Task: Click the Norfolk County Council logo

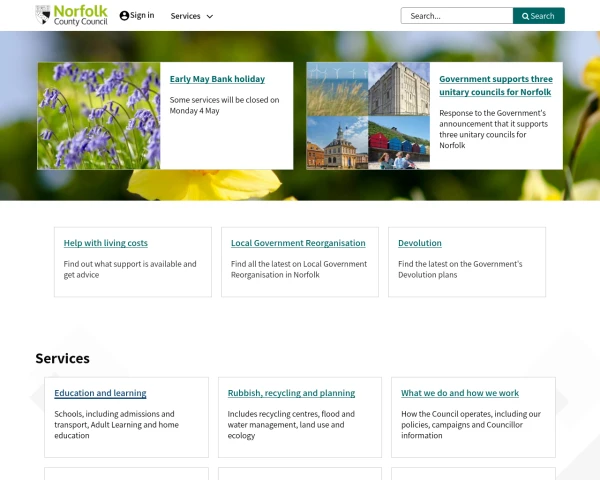Action: 71,15
